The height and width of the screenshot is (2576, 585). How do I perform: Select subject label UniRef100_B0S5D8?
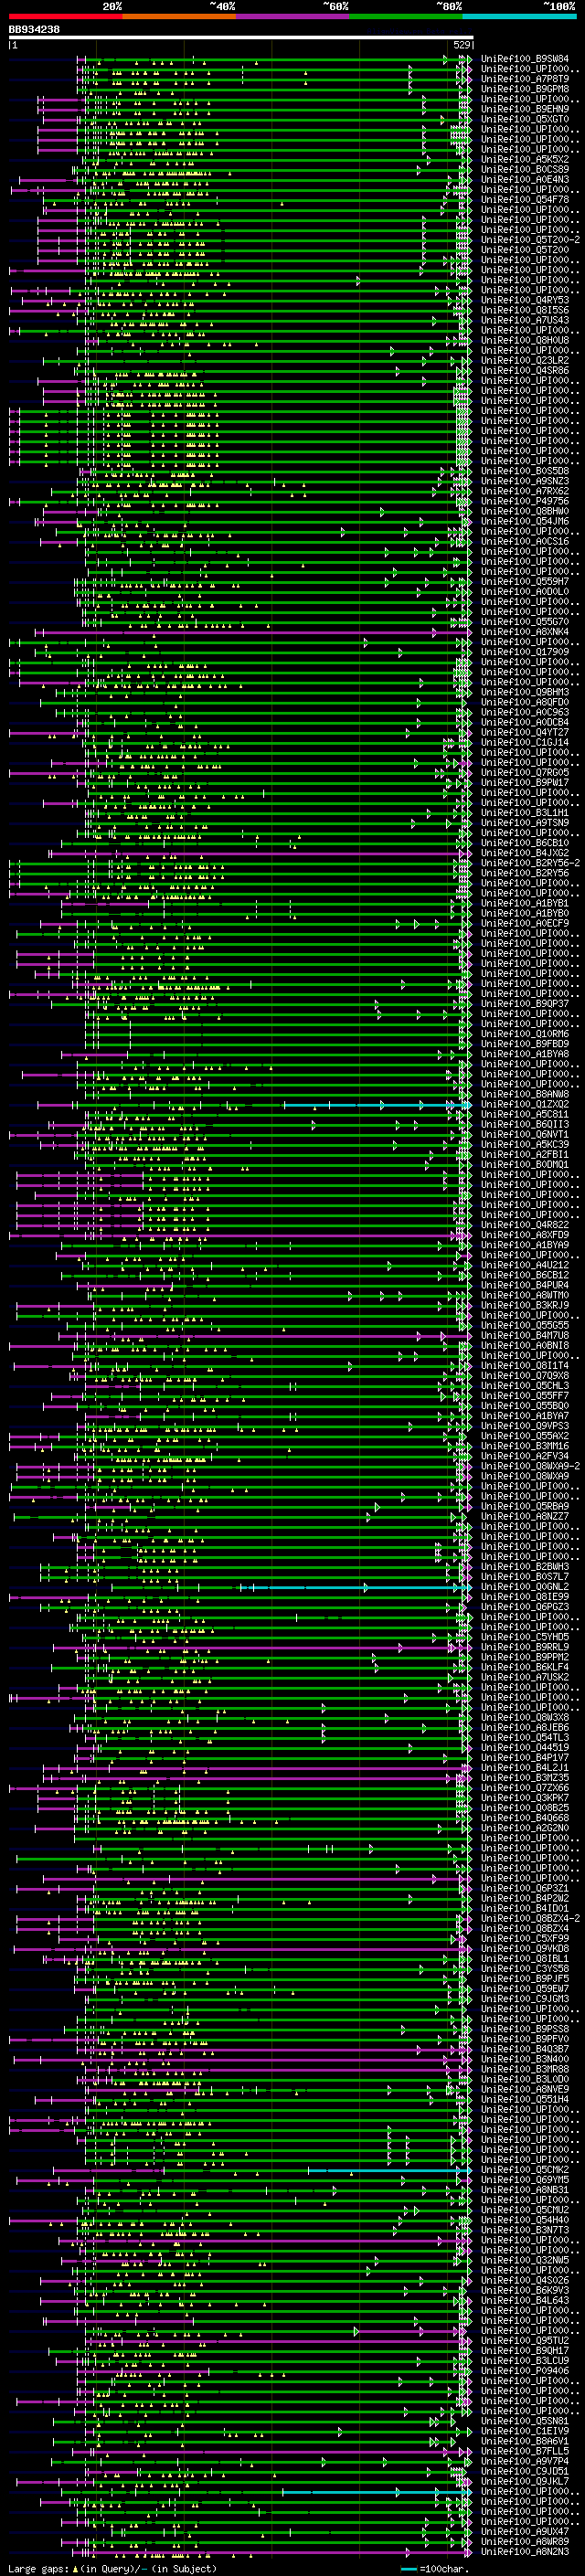[525, 471]
